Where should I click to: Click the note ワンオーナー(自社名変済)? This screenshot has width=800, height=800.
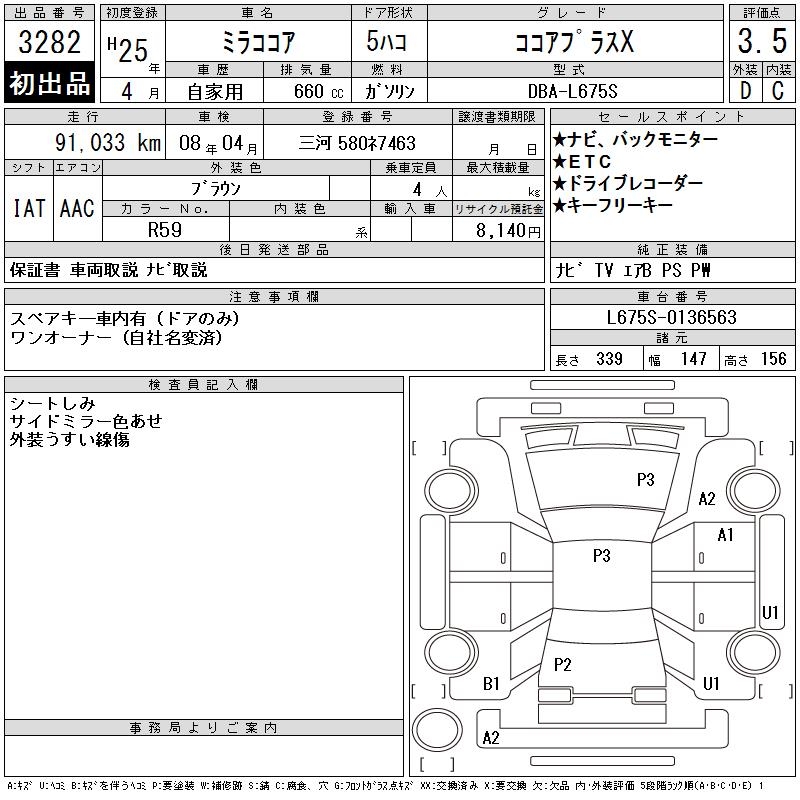[x=116, y=337]
